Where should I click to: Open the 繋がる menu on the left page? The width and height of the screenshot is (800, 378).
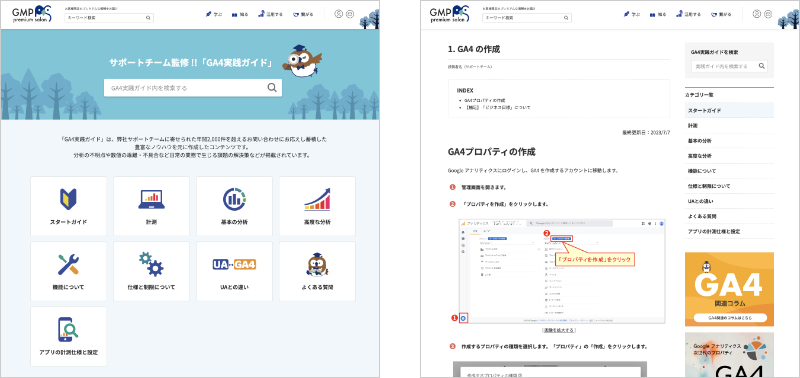[303, 15]
